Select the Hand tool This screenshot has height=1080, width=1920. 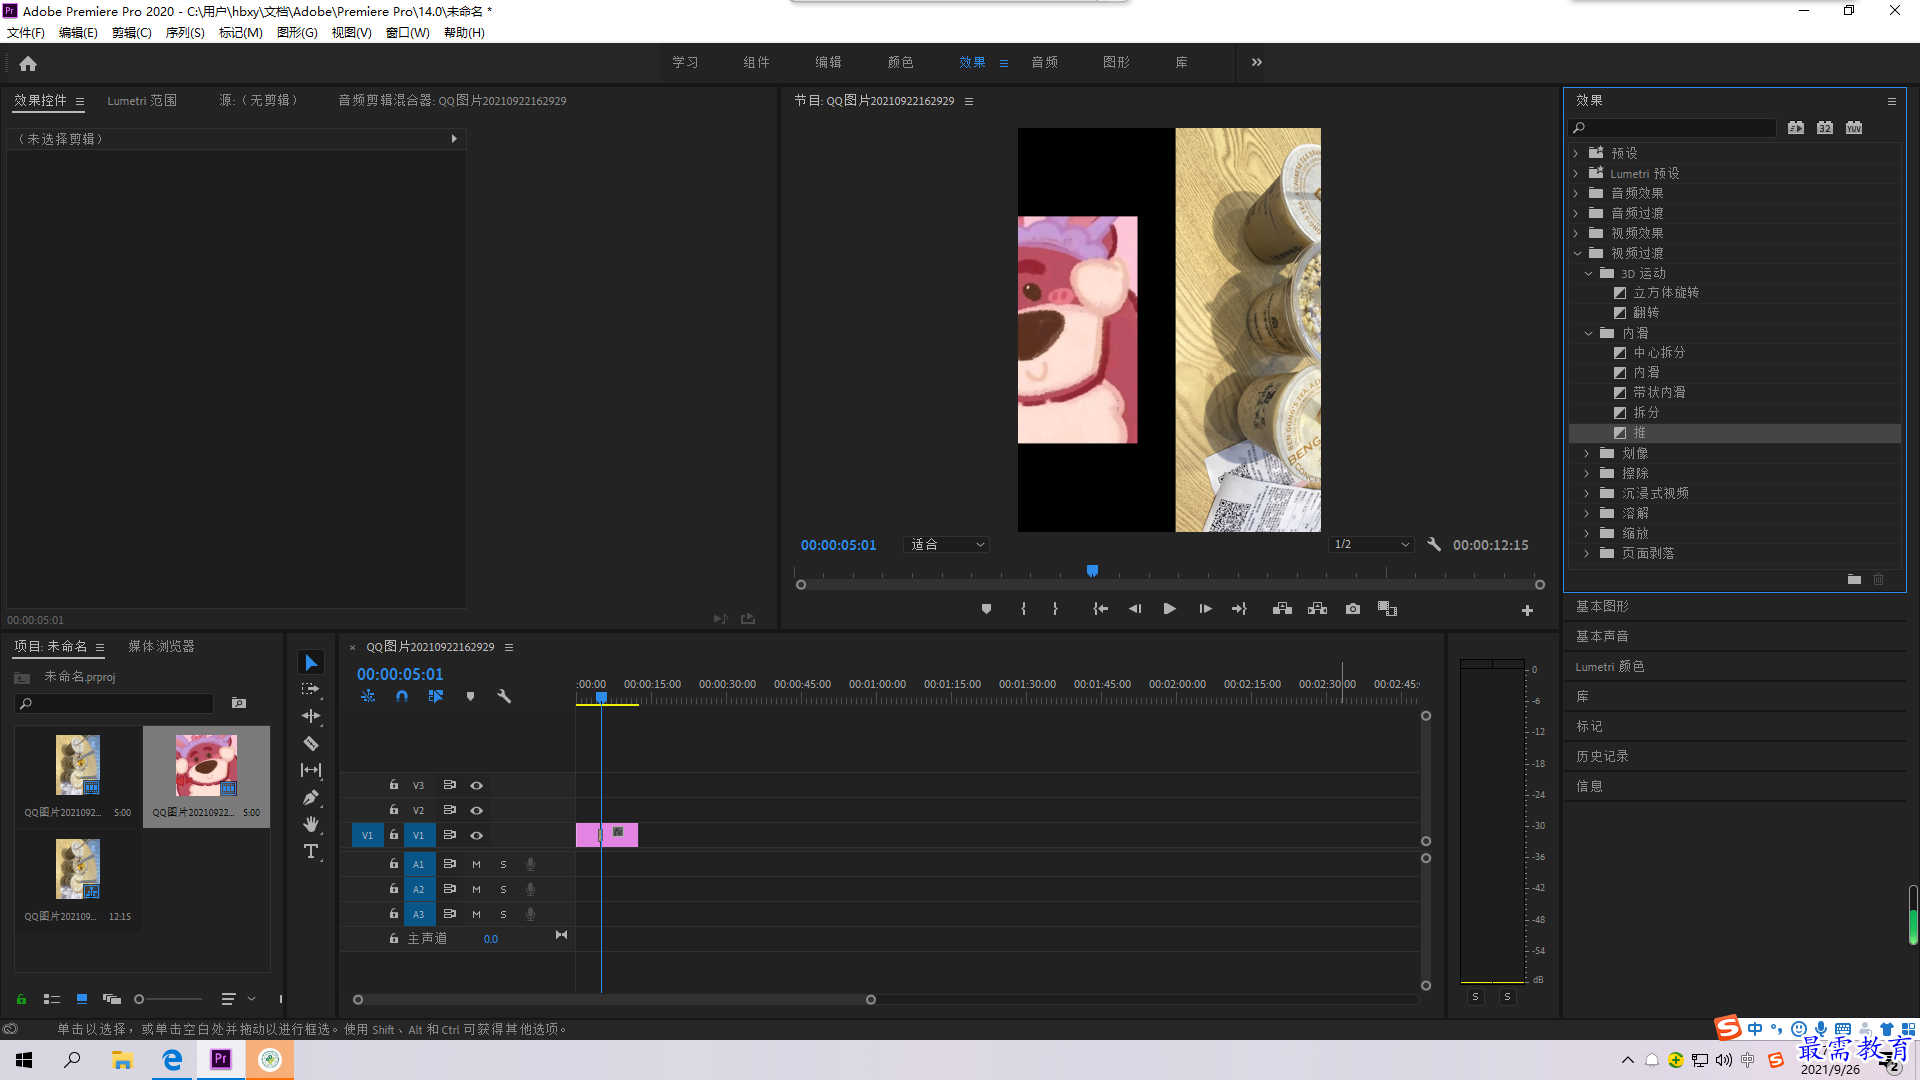pyautogui.click(x=311, y=824)
